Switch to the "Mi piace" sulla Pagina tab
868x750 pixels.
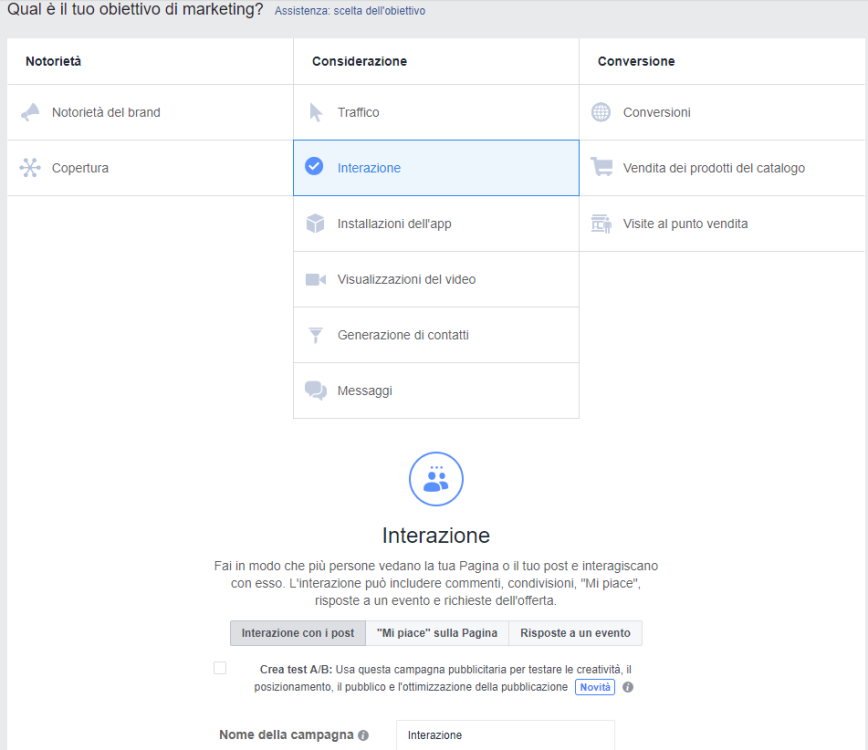(436, 632)
